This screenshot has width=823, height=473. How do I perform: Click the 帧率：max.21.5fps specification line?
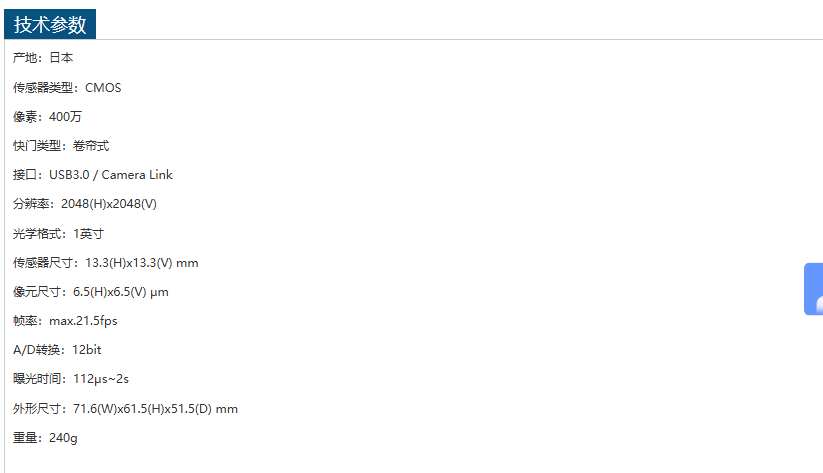pyautogui.click(x=65, y=321)
